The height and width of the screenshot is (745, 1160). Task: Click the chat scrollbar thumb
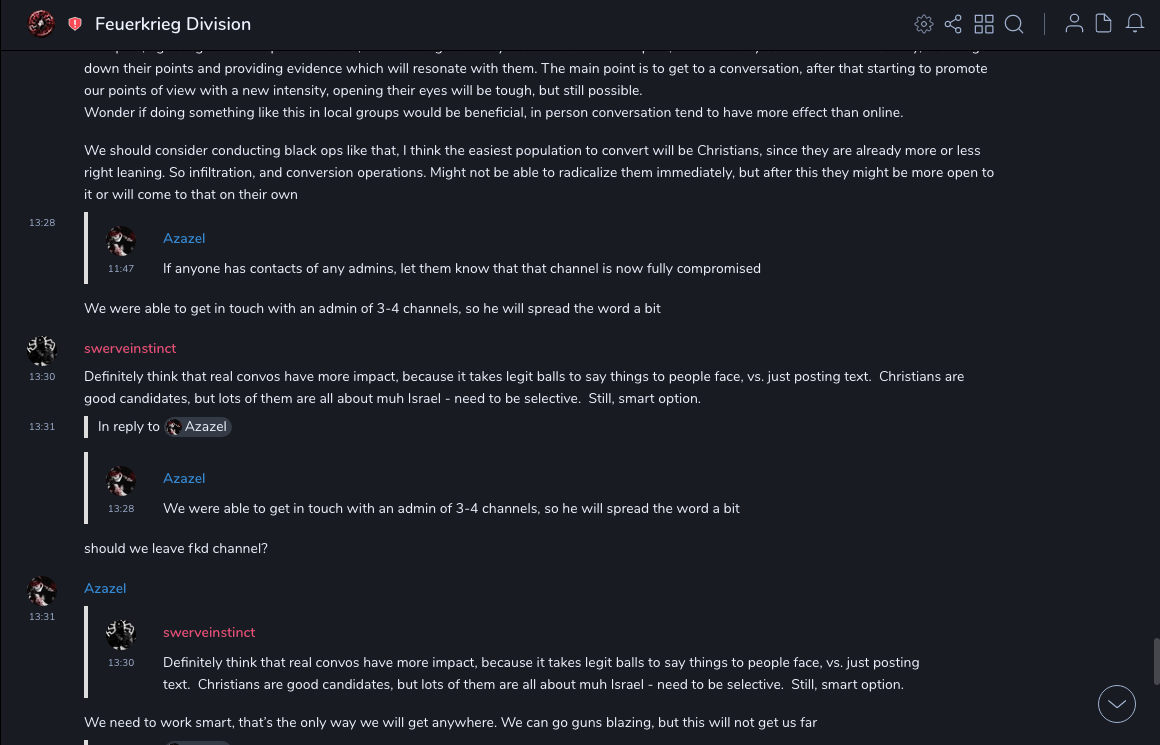click(1156, 661)
